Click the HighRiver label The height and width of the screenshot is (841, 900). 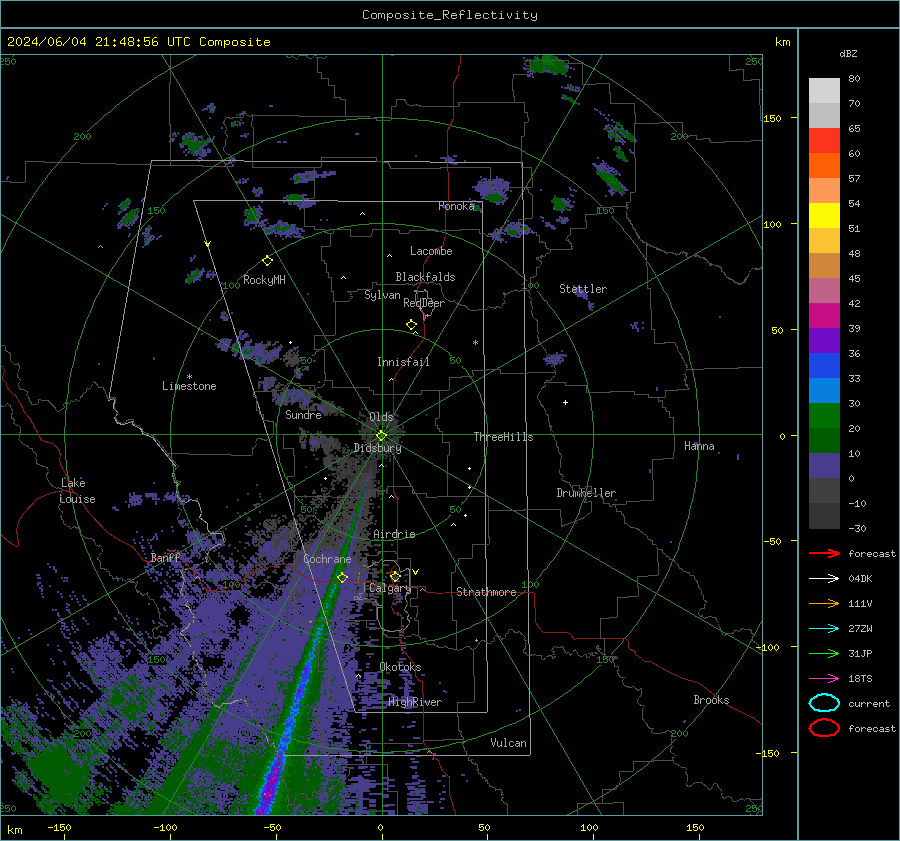(415, 702)
